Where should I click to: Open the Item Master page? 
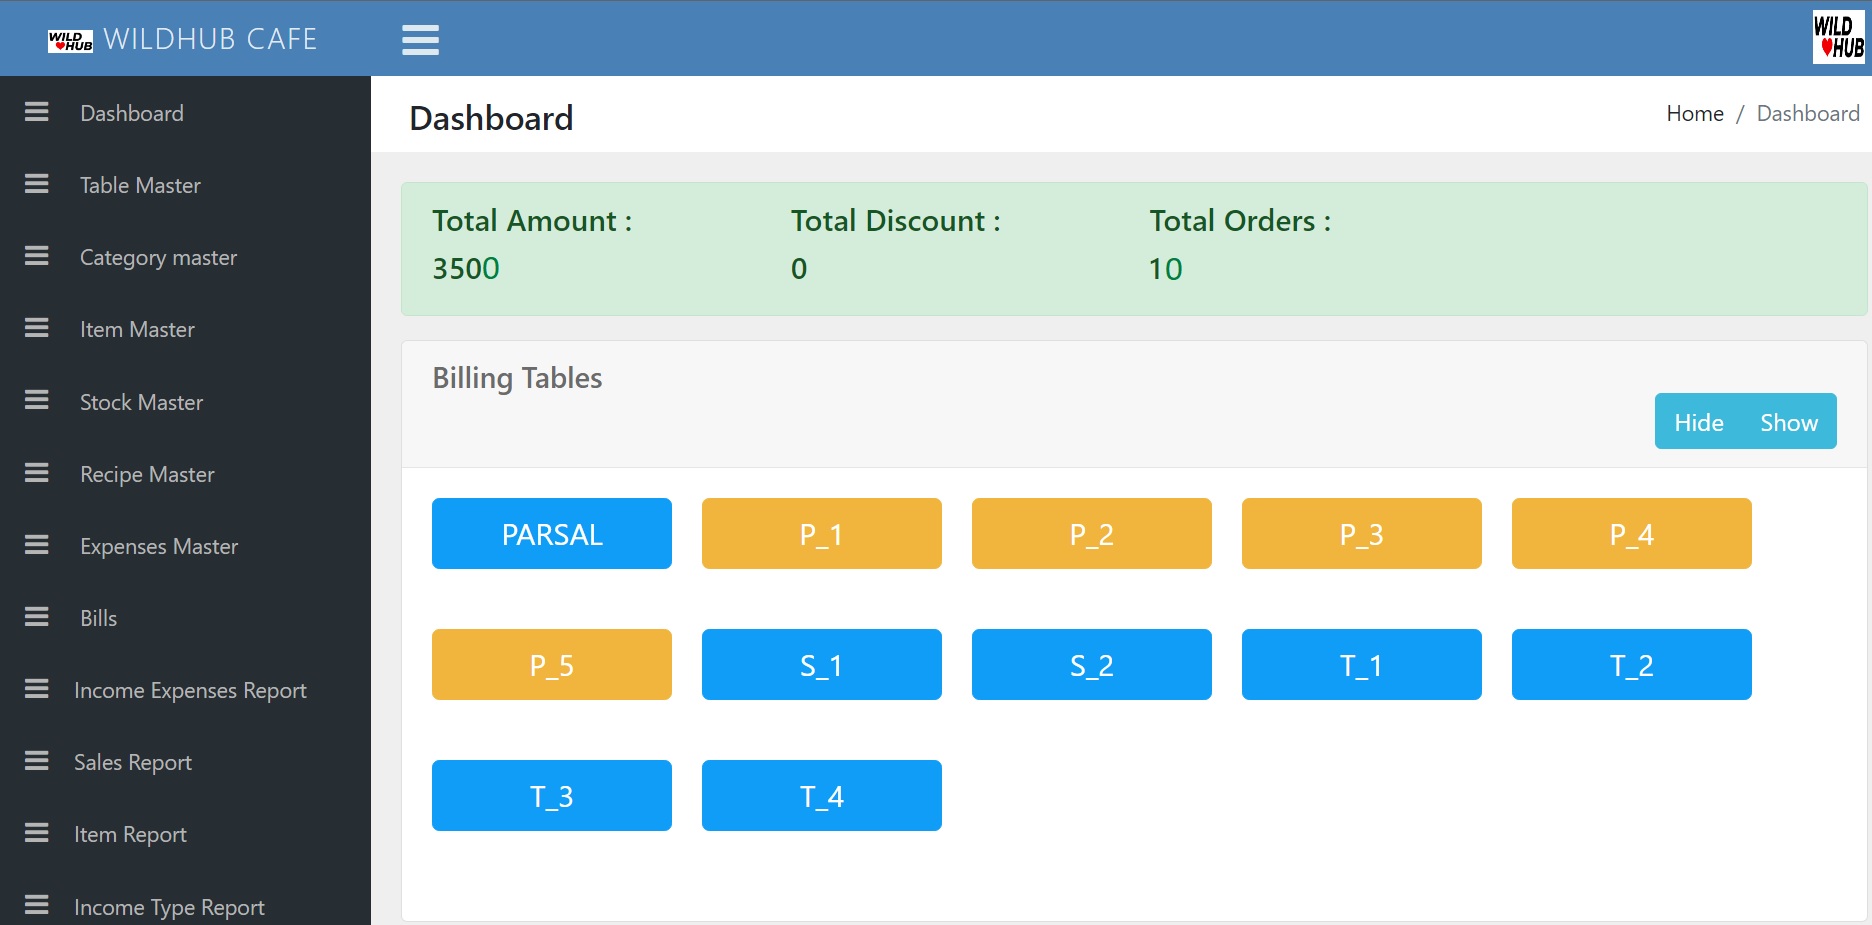[x=137, y=330]
